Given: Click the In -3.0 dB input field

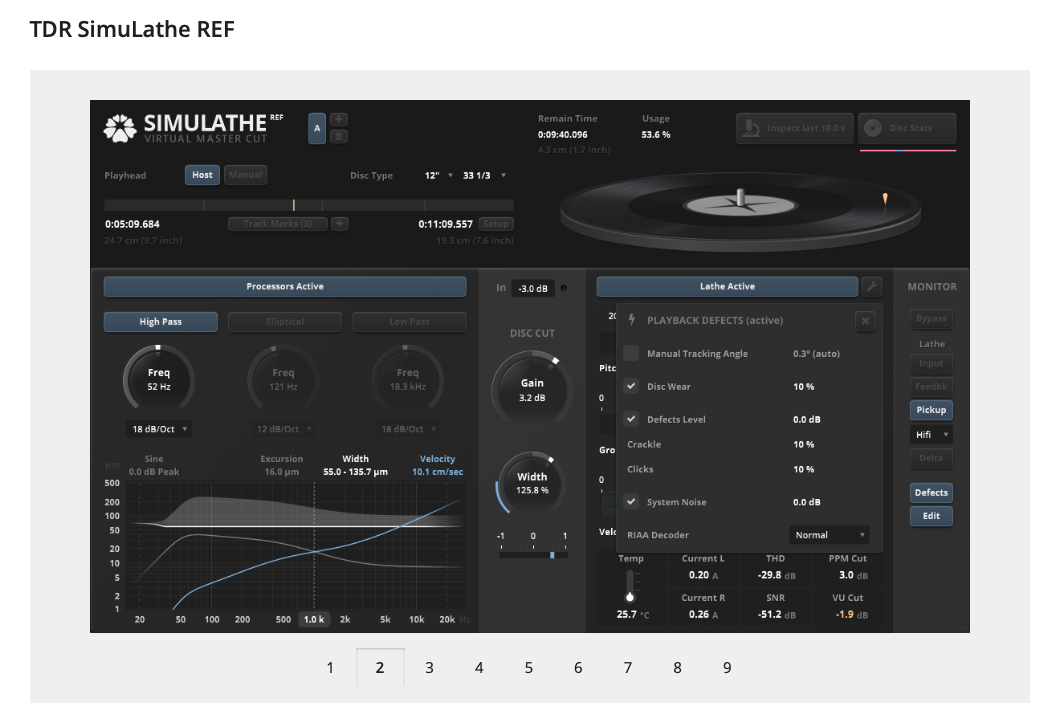Looking at the screenshot, I should (x=533, y=288).
